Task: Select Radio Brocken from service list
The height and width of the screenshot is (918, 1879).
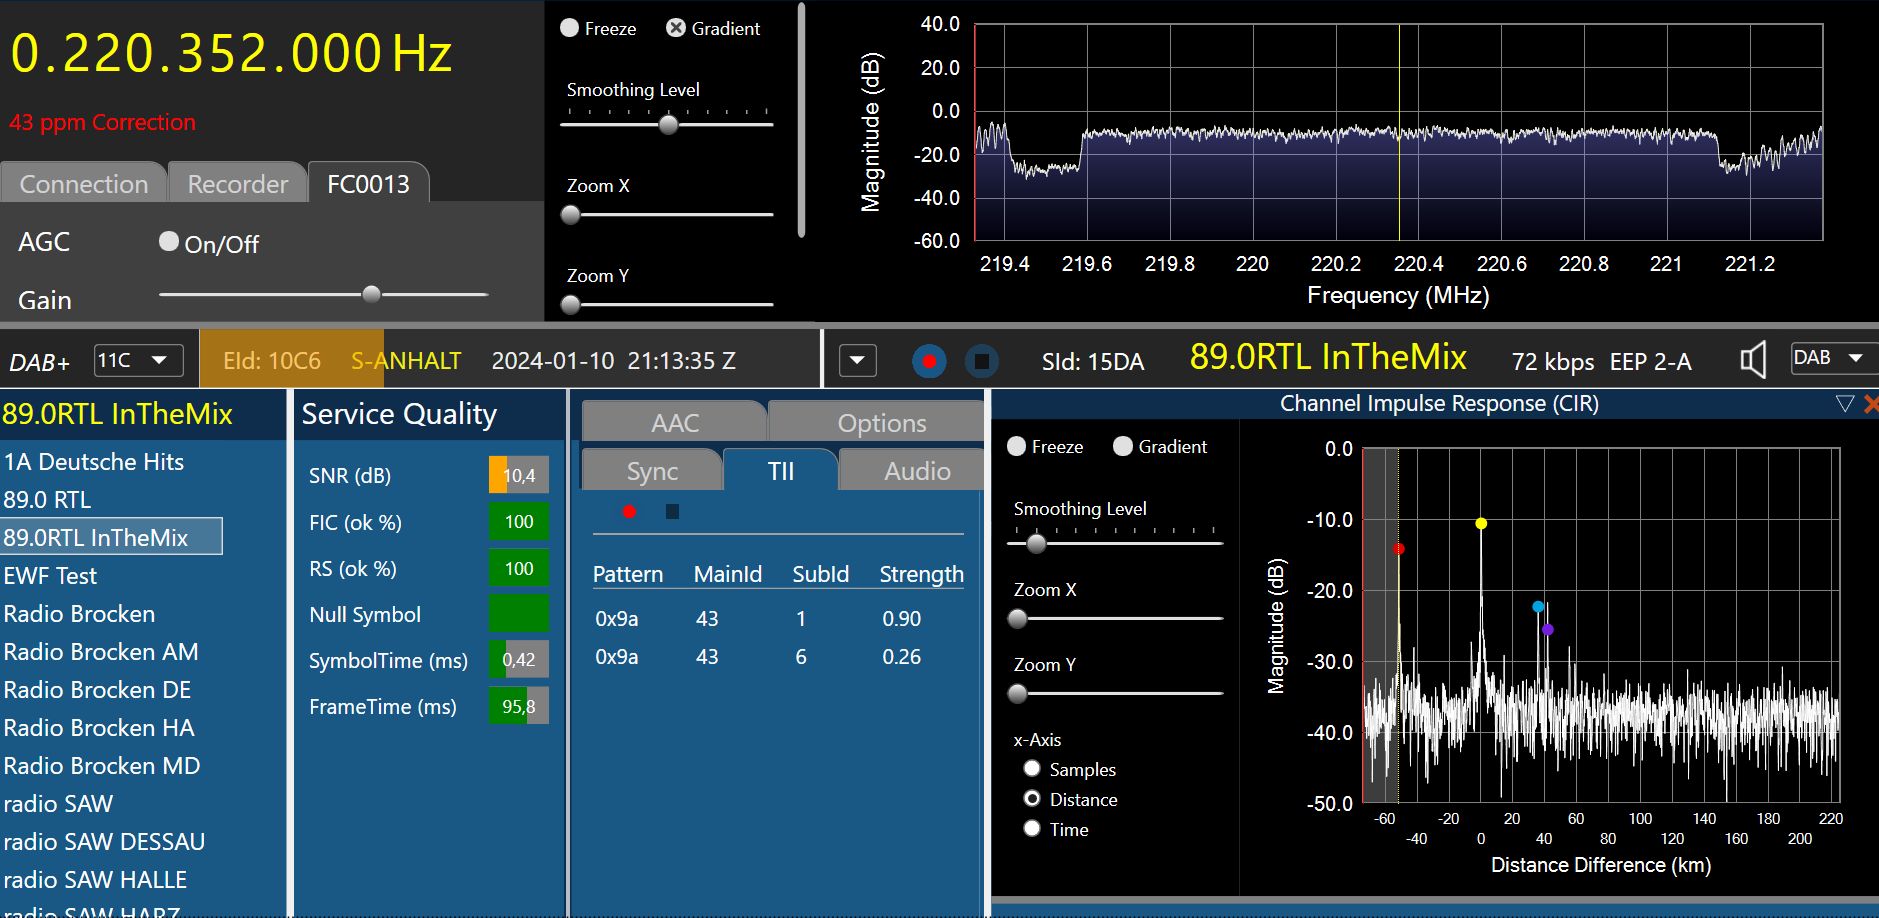Action: [79, 614]
